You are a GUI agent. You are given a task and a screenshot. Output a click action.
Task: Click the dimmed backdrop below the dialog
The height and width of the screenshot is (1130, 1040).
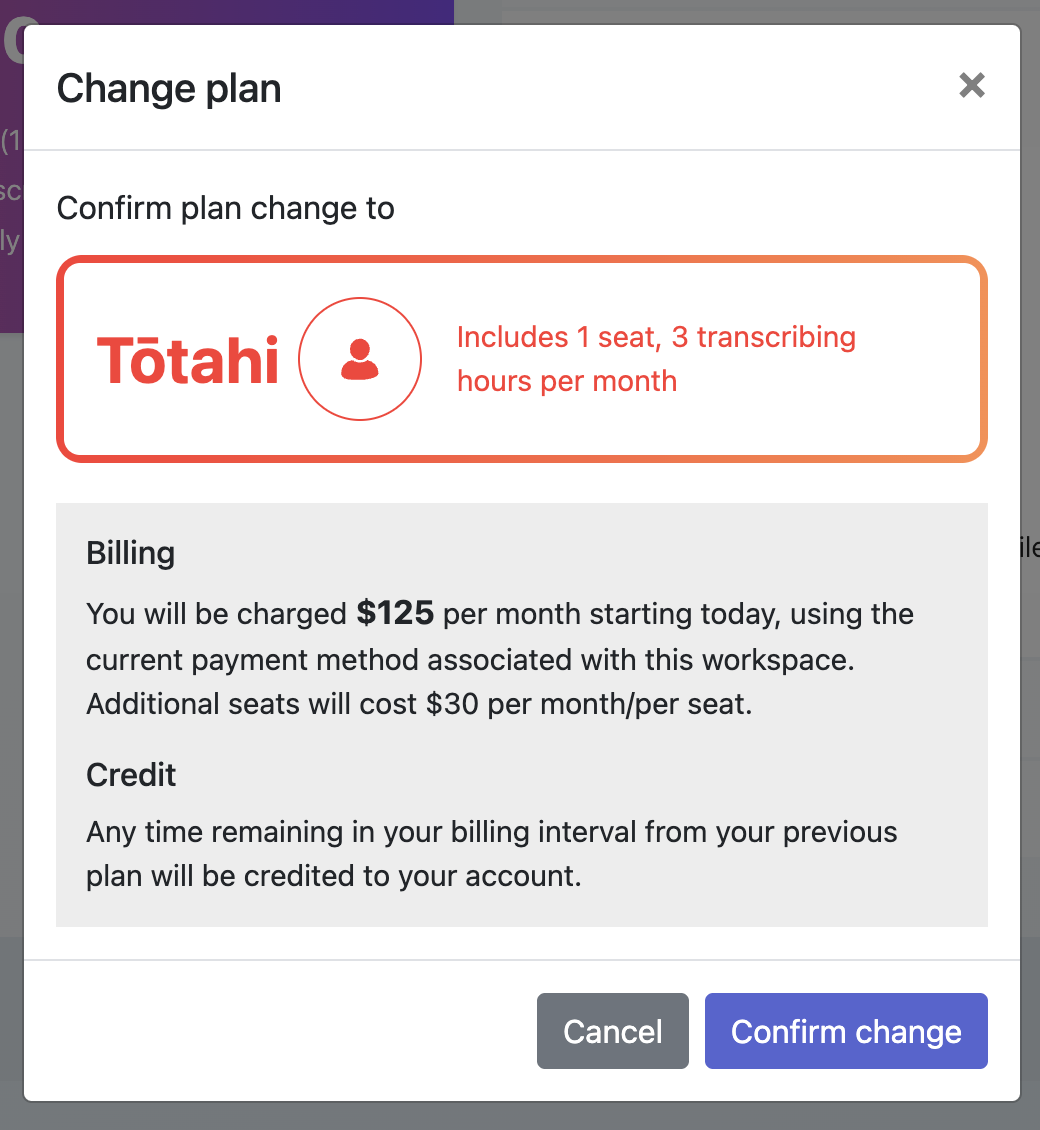[520, 1116]
